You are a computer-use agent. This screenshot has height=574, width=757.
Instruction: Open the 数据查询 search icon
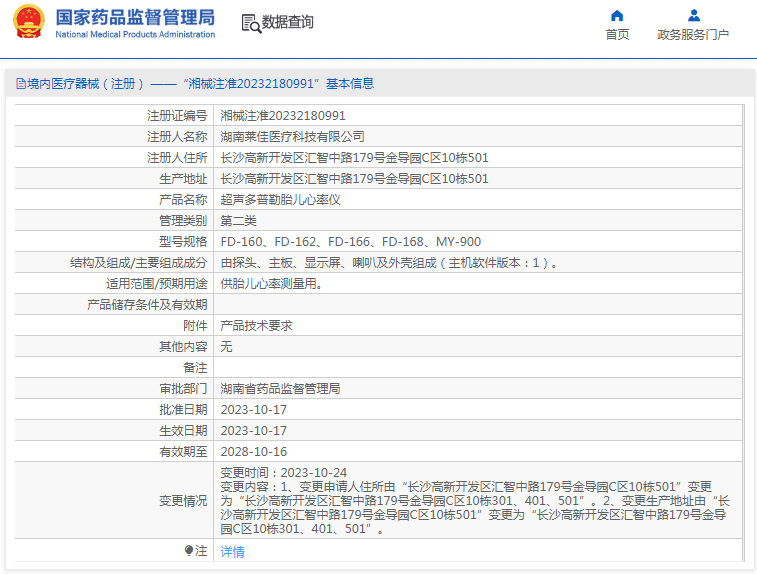click(x=251, y=23)
